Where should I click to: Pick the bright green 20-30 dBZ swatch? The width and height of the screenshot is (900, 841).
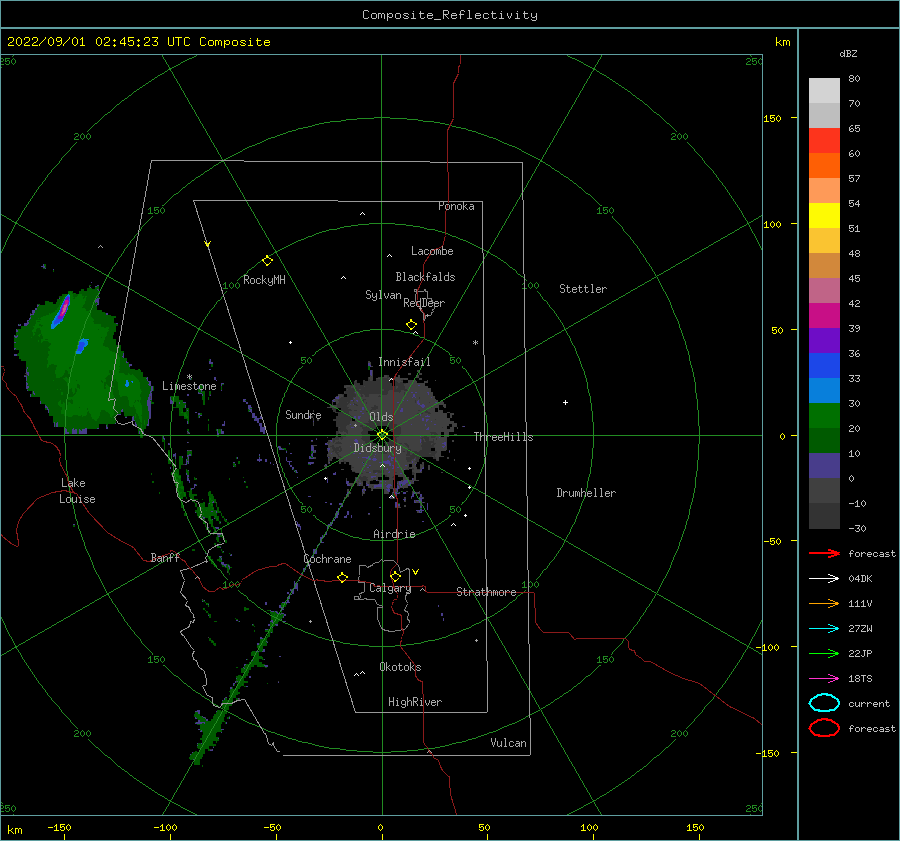(x=824, y=416)
